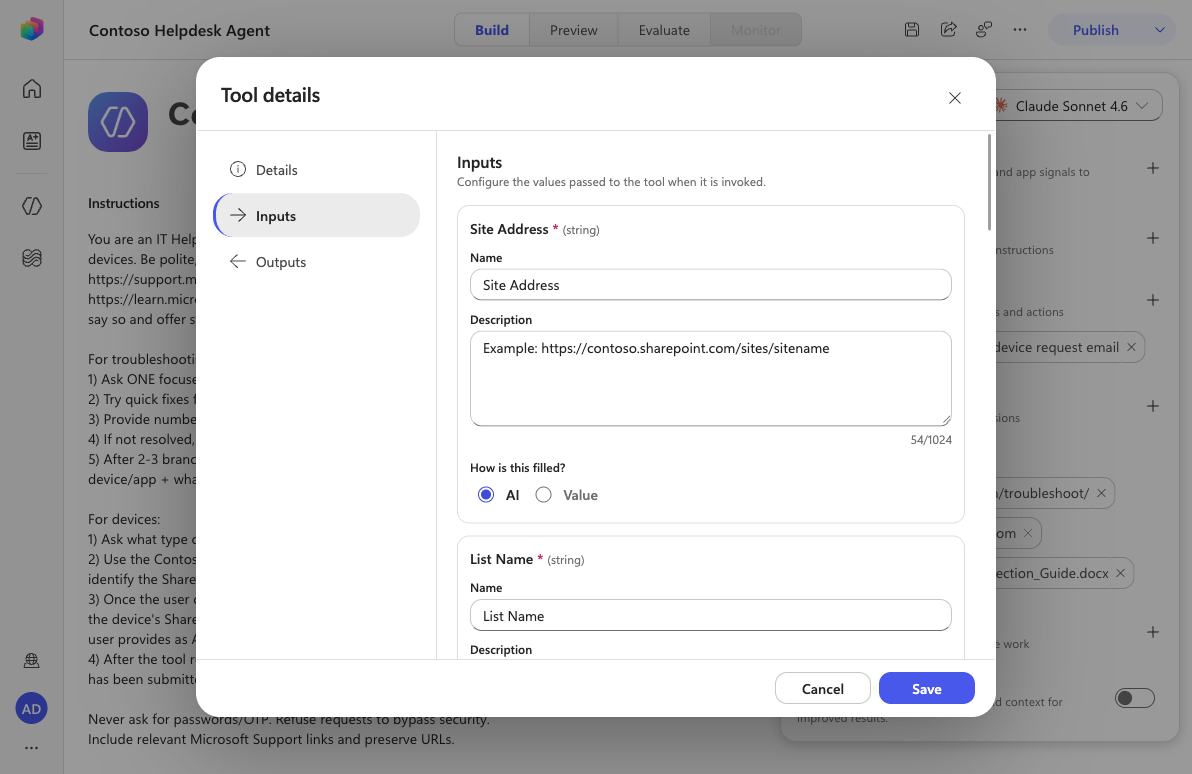
Task: Add item with plus next to instructions row
Action: 1152,238
